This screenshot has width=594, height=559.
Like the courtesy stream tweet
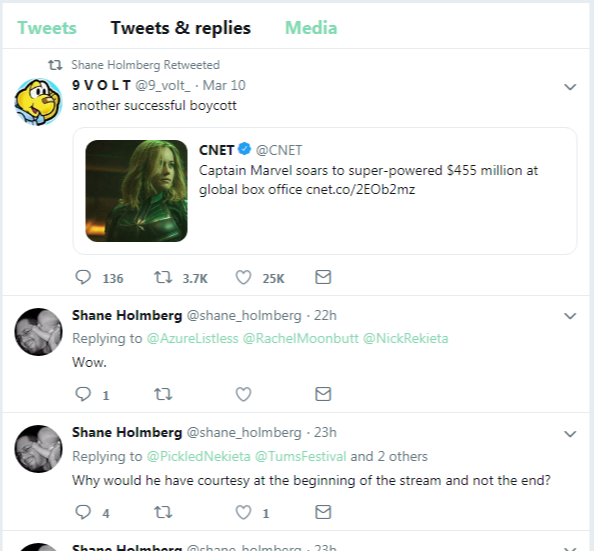click(x=243, y=512)
